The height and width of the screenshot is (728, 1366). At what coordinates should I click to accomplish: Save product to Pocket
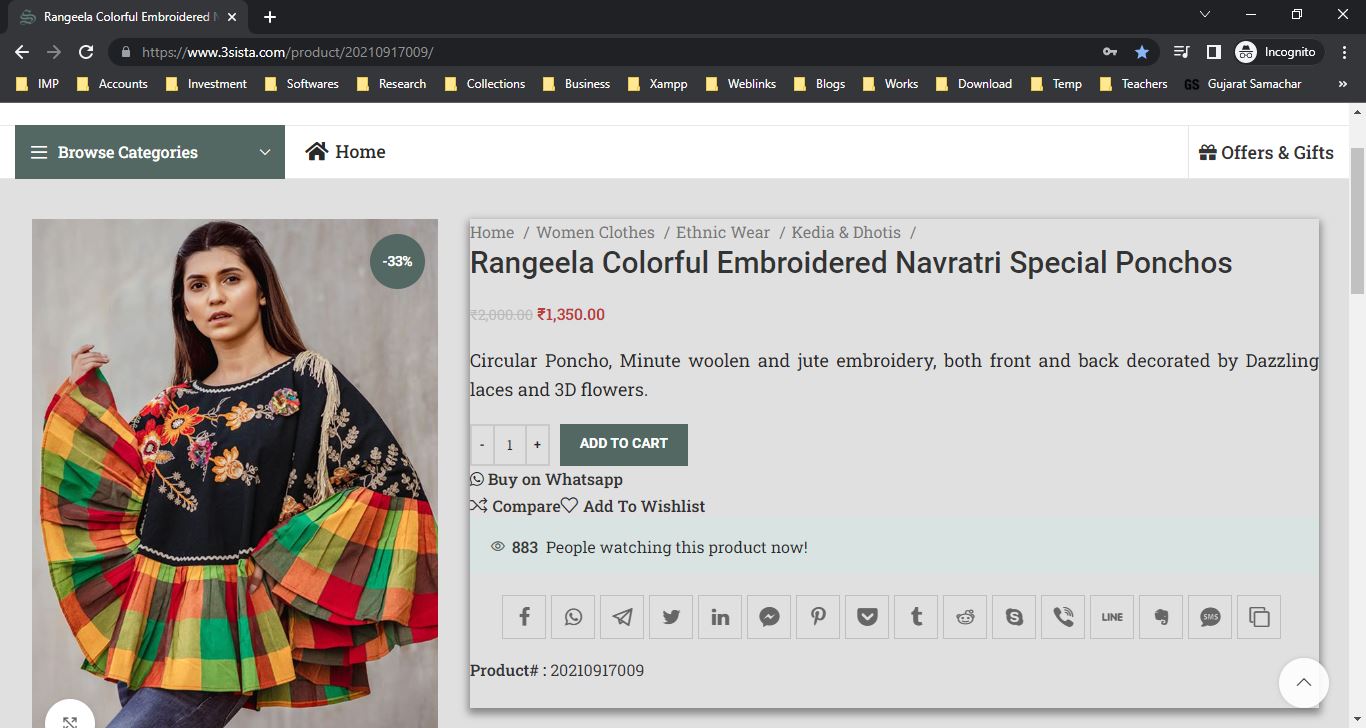[x=867, y=617]
